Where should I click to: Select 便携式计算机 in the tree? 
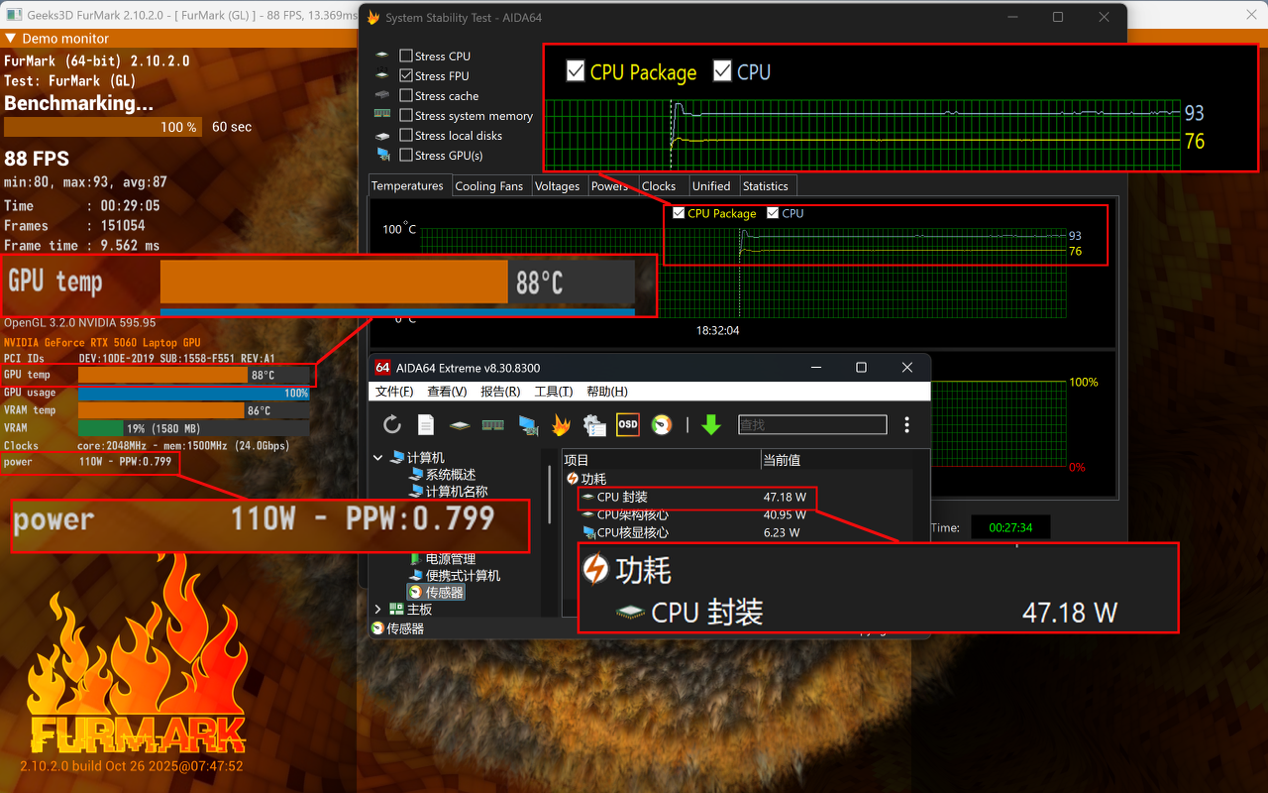pos(463,575)
